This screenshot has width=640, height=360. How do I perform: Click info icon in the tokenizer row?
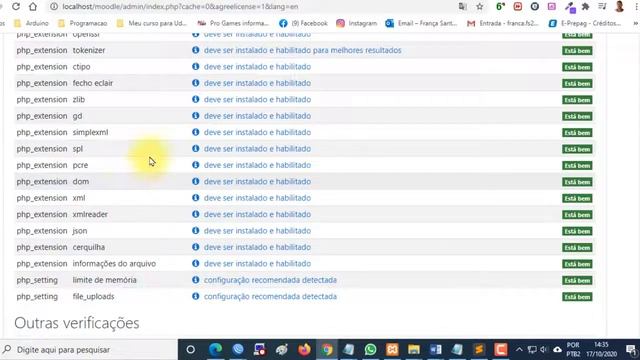pos(196,50)
